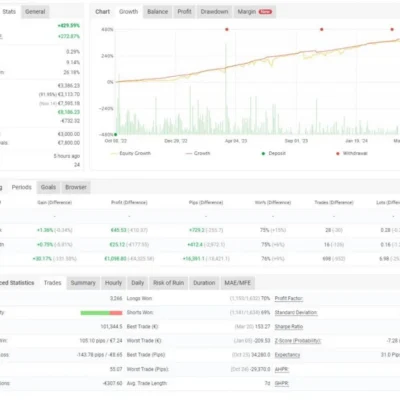Open the MAE/MFE tab
Image resolution: width=400 pixels, height=400 pixels.
[237, 283]
